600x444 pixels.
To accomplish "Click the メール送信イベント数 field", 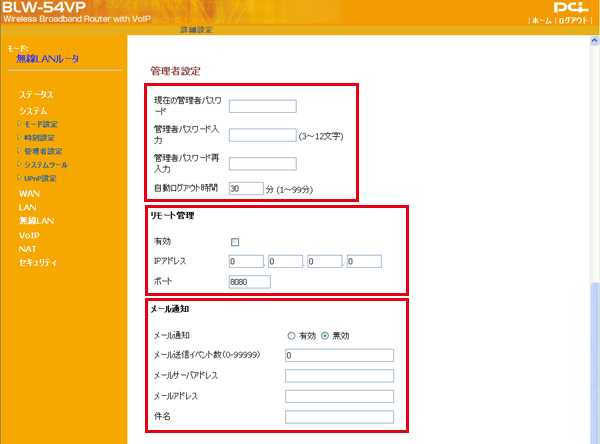I will point(339,355).
